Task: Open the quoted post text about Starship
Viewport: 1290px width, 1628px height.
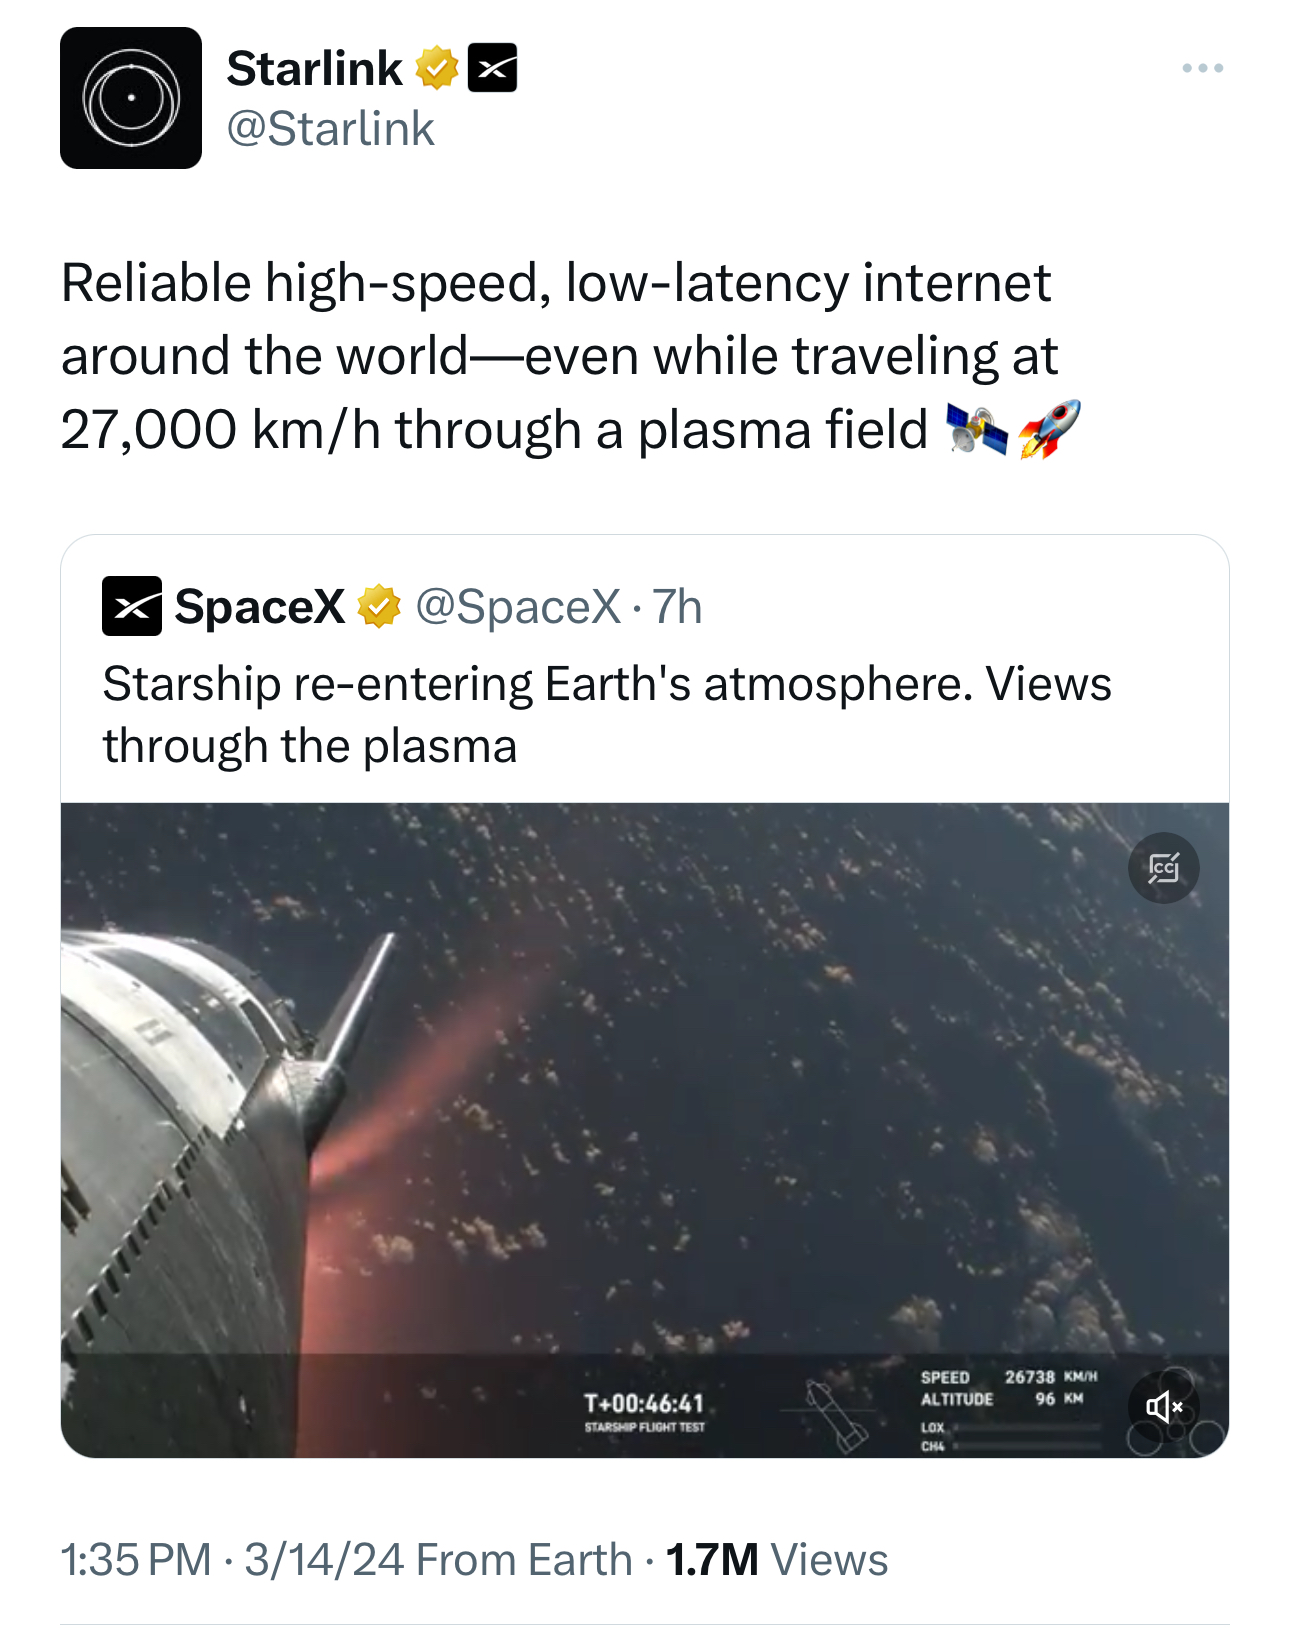Action: tap(606, 714)
